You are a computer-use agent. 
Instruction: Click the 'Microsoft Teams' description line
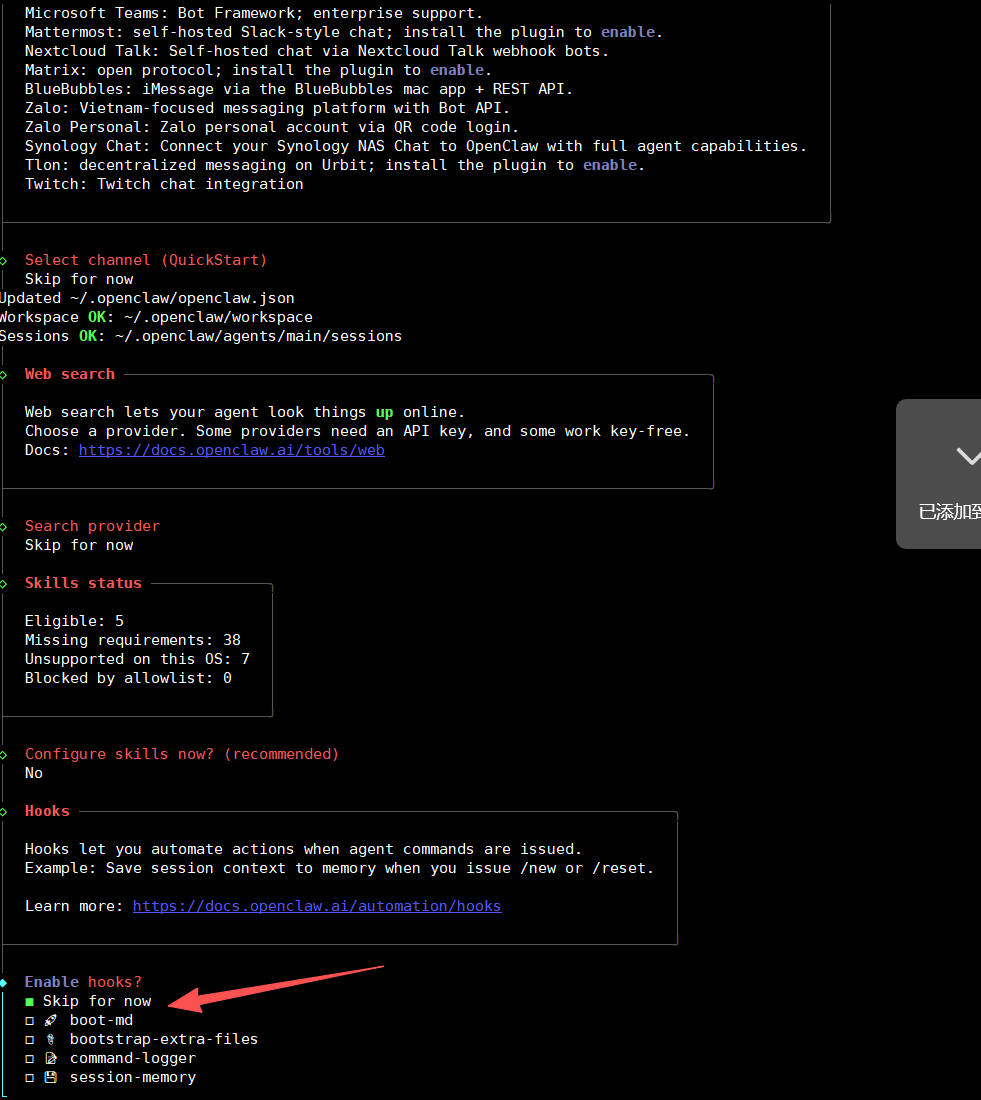click(253, 13)
